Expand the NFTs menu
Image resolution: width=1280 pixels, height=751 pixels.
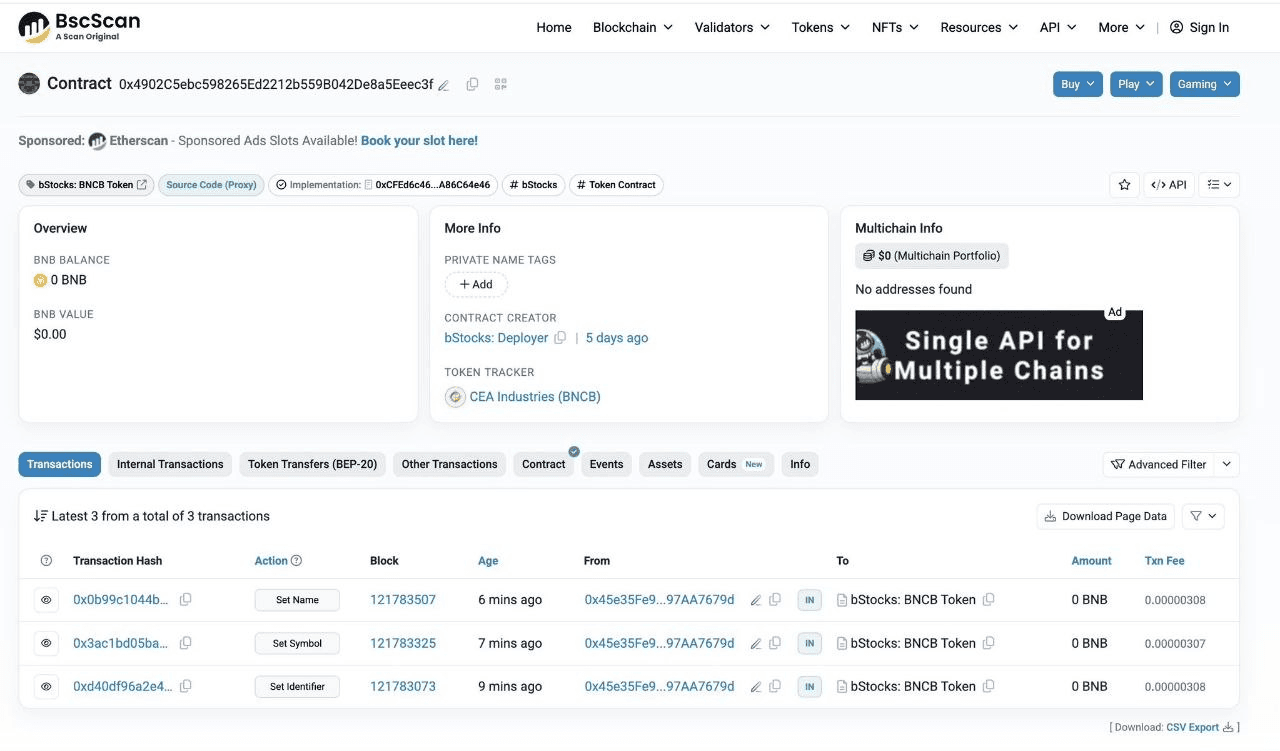pyautogui.click(x=895, y=27)
